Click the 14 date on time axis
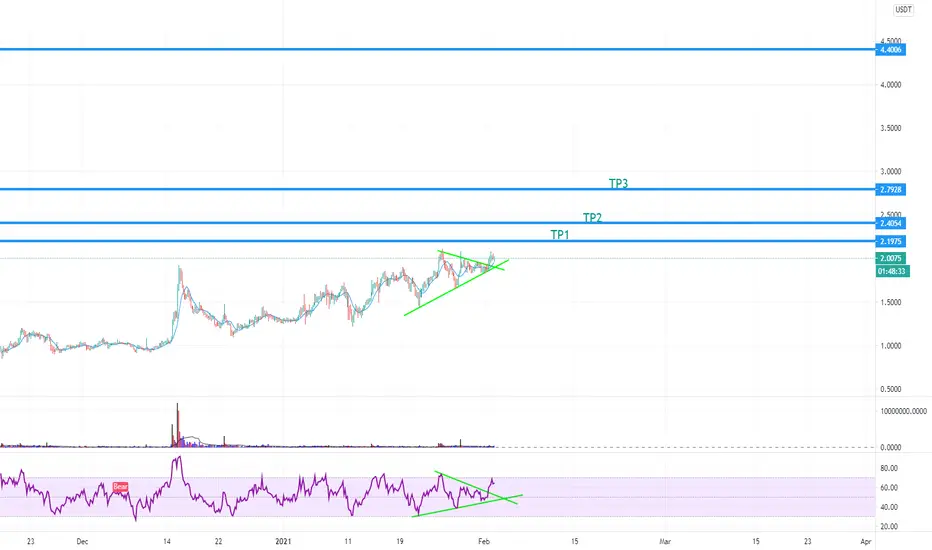Screen dimensions: 932x550 (x=167, y=542)
